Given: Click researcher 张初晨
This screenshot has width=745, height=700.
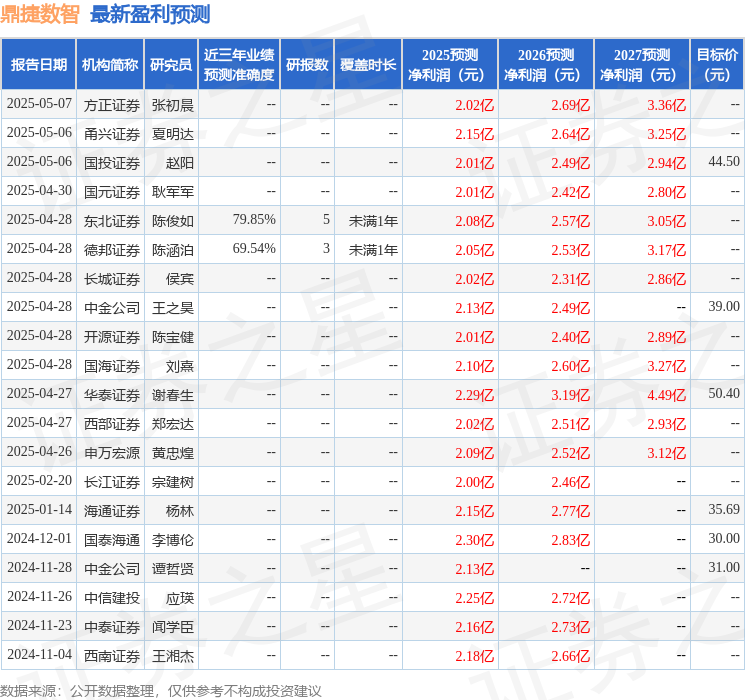Looking at the screenshot, I should (x=173, y=105).
